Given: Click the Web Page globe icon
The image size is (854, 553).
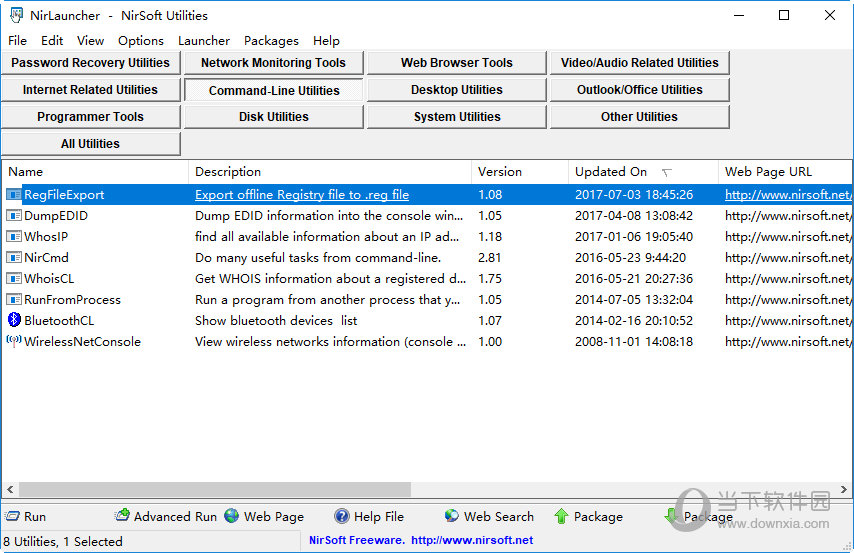Looking at the screenshot, I should point(231,515).
